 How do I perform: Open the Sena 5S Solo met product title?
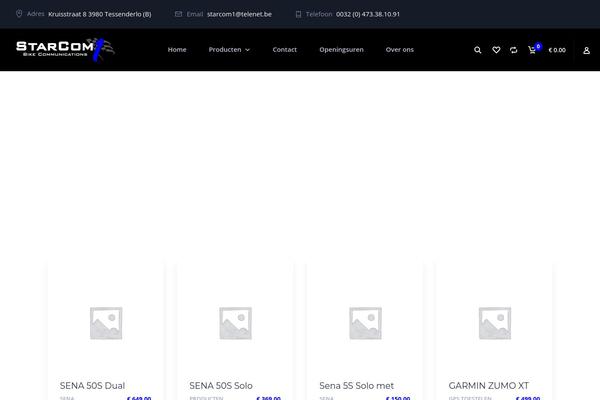[x=356, y=385]
